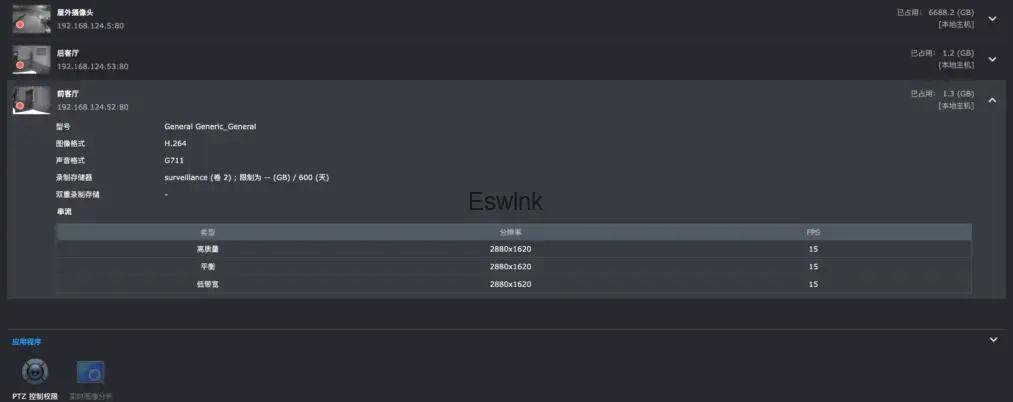The image size is (1013, 402).
Task: Click the red recording dot on 屋外摄像头
Action: pos(20,24)
